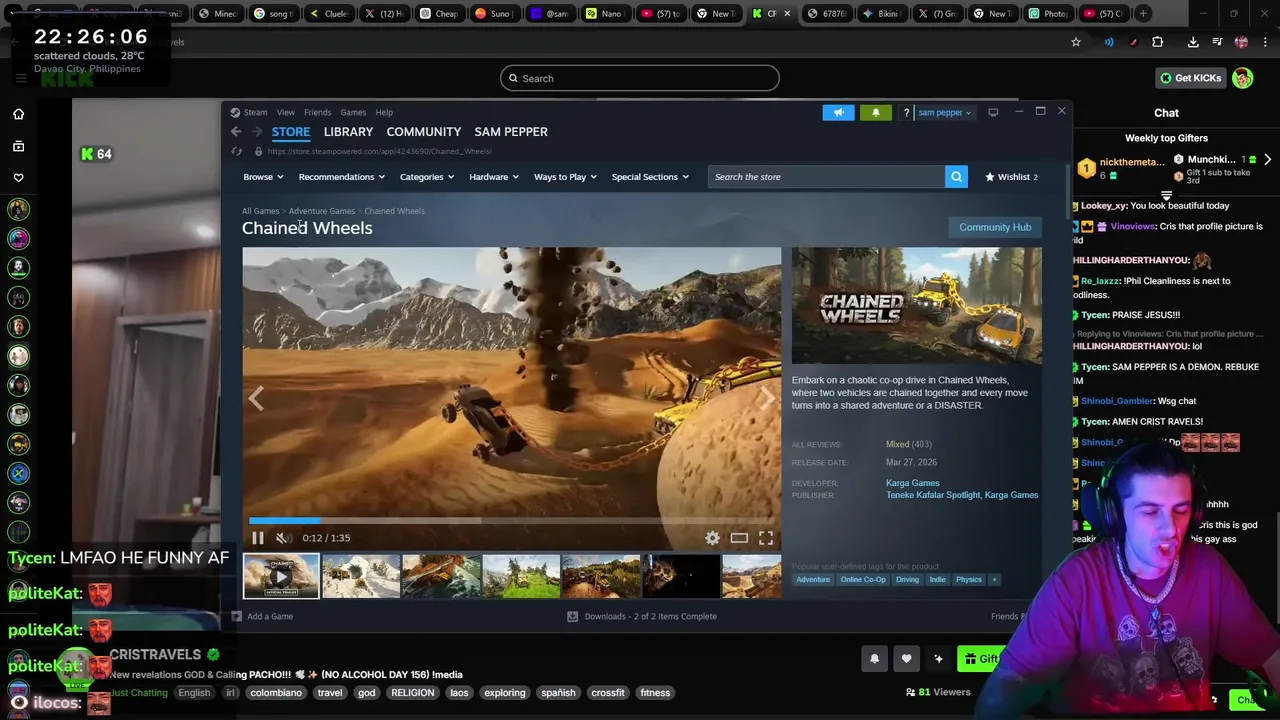Image resolution: width=1280 pixels, height=720 pixels.
Task: Open Steam notifications bell
Action: click(876, 112)
